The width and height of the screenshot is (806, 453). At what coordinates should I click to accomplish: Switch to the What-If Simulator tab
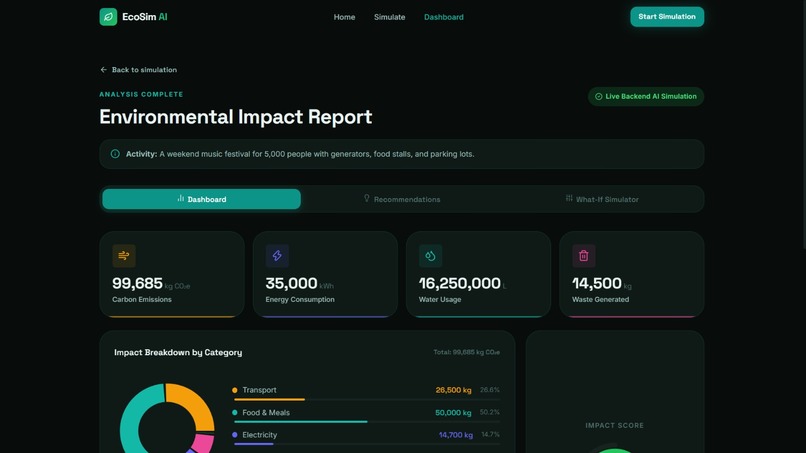tap(602, 199)
